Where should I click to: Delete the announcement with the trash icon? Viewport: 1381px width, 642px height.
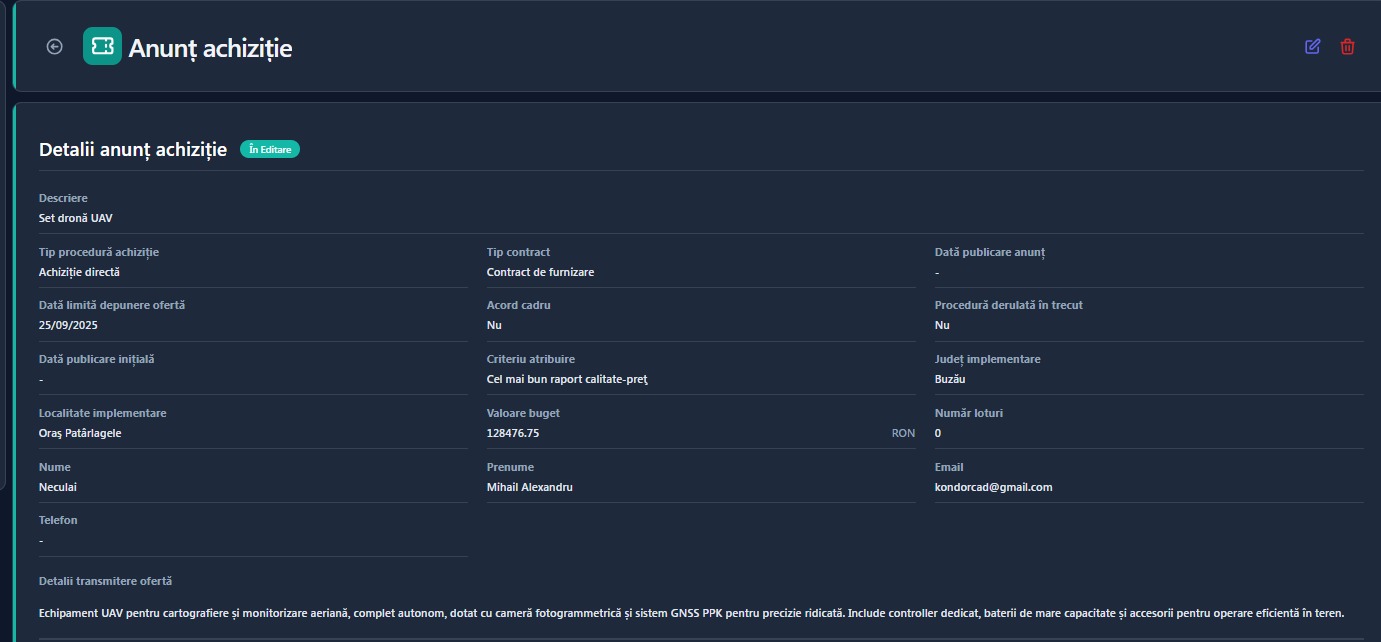pos(1347,47)
